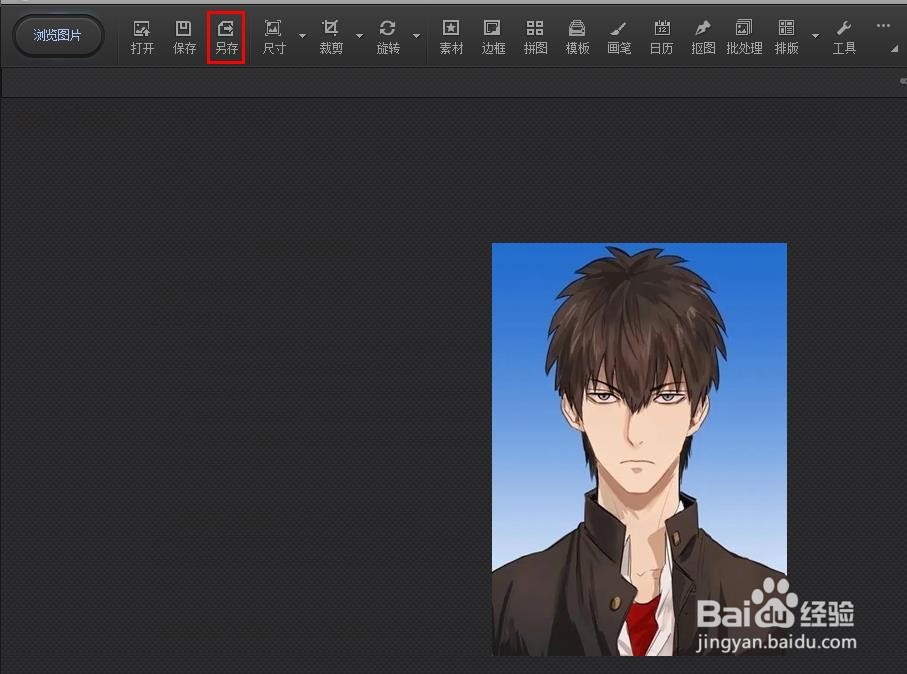Open the 日历 calendar tool
The image size is (907, 674).
click(x=661, y=37)
